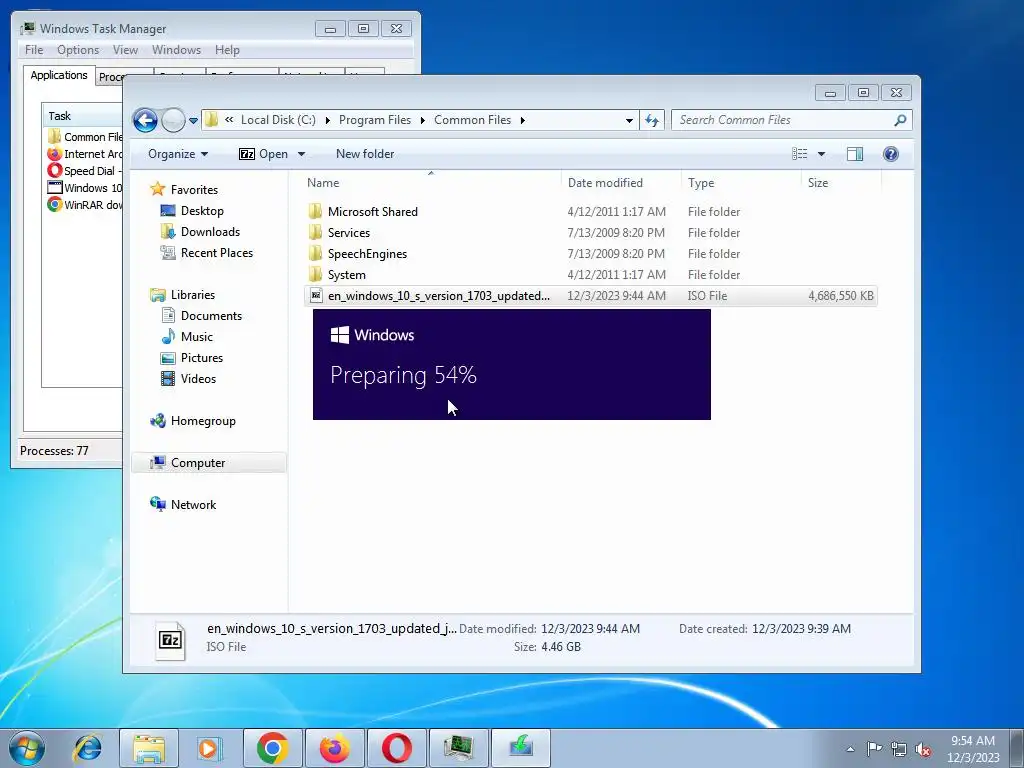Switch to Task Manager taskbar icon

(x=458, y=748)
